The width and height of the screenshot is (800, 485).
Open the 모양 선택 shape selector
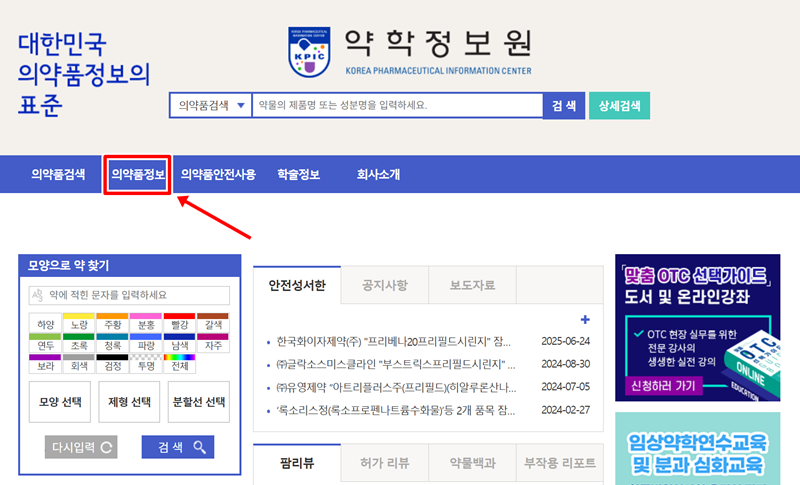[60, 402]
